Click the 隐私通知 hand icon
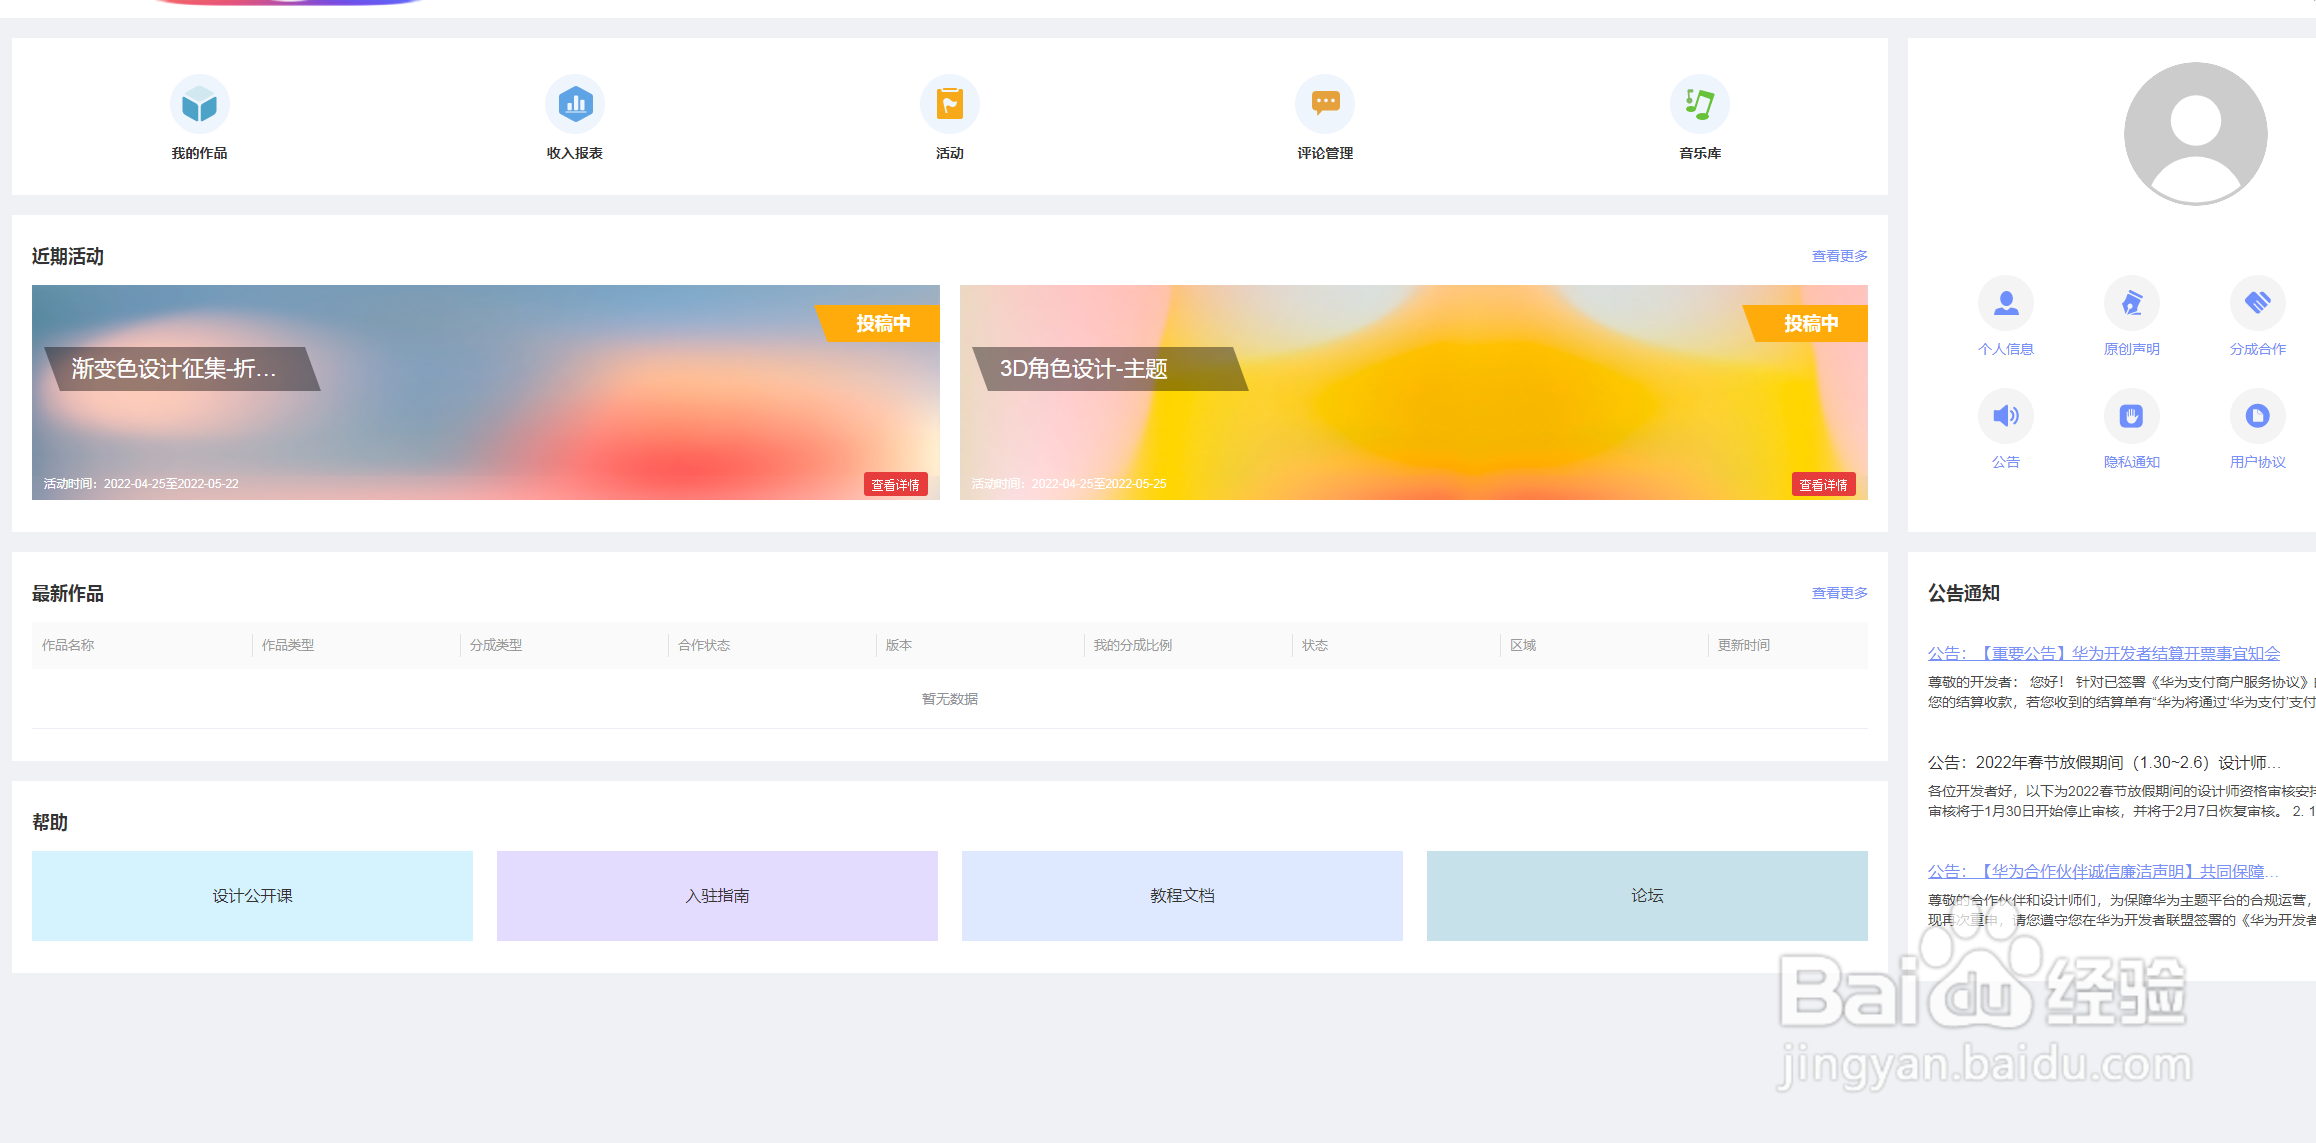2316x1143 pixels. coord(2131,416)
